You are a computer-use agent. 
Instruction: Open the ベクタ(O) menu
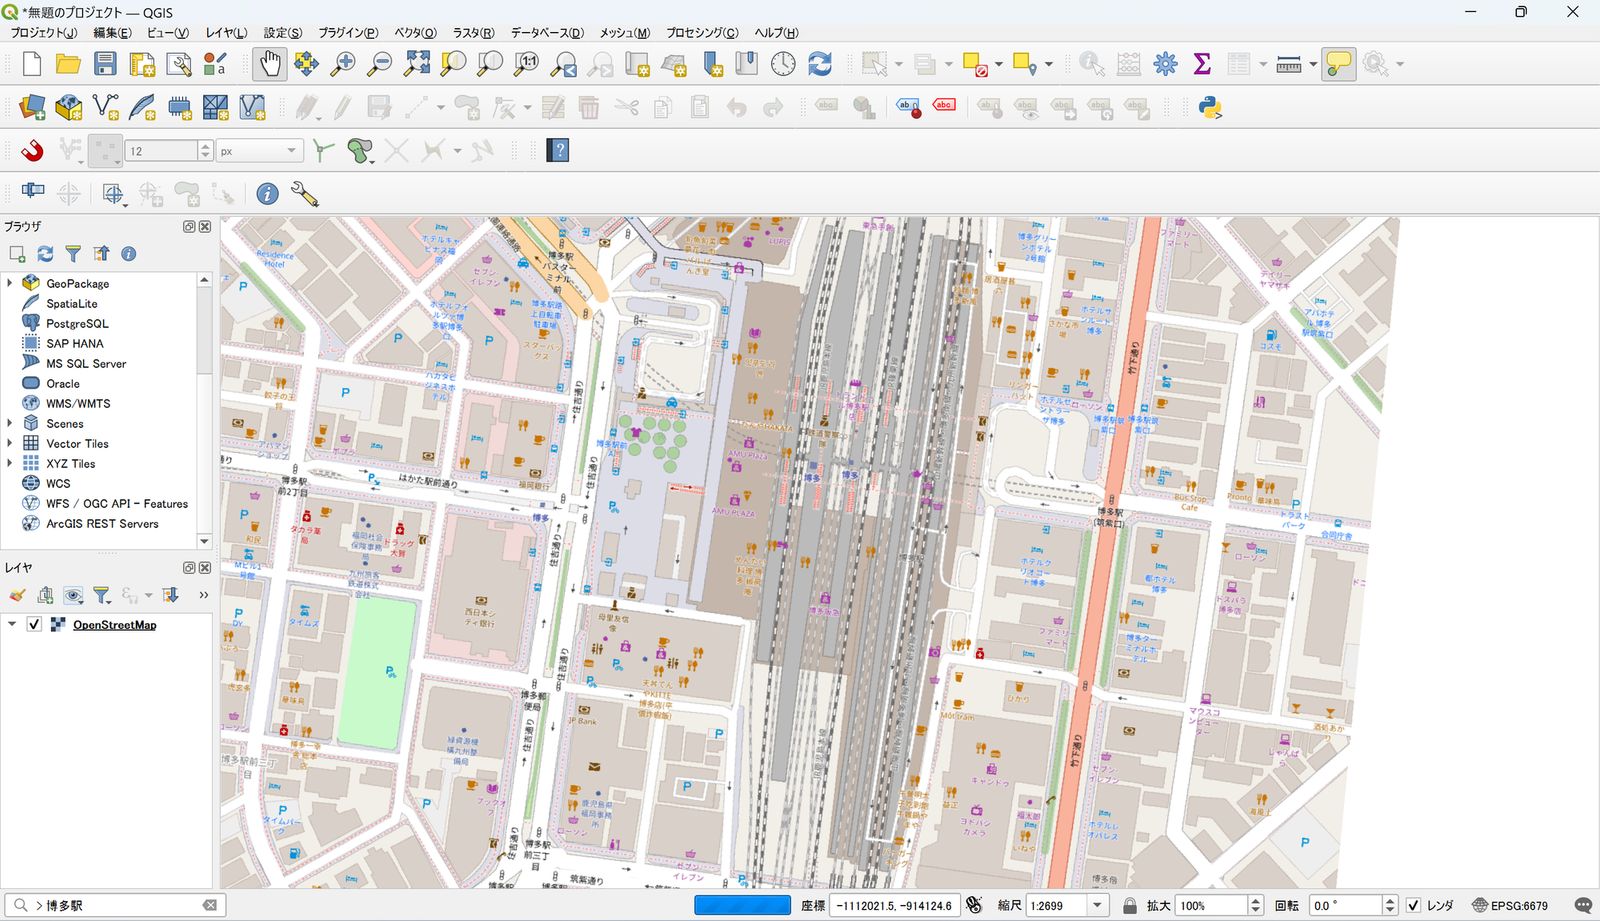click(x=415, y=33)
